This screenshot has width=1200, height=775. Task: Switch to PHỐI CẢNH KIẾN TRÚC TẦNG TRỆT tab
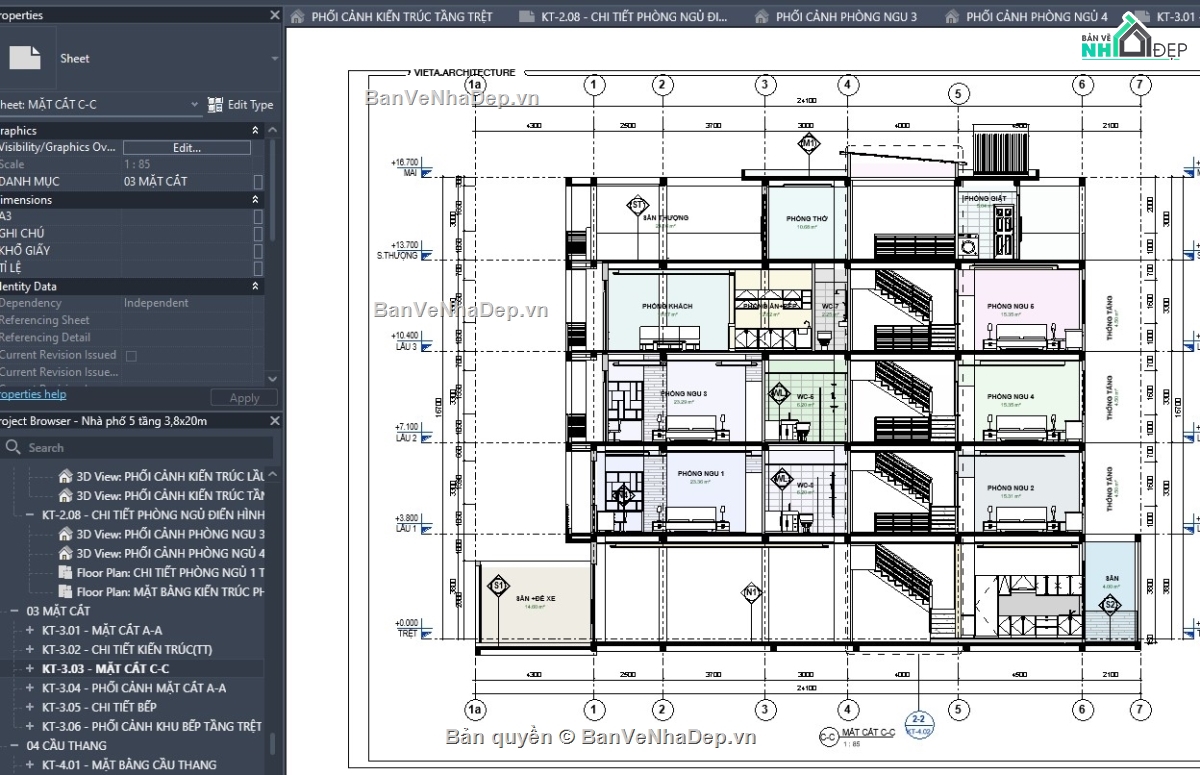(x=392, y=17)
